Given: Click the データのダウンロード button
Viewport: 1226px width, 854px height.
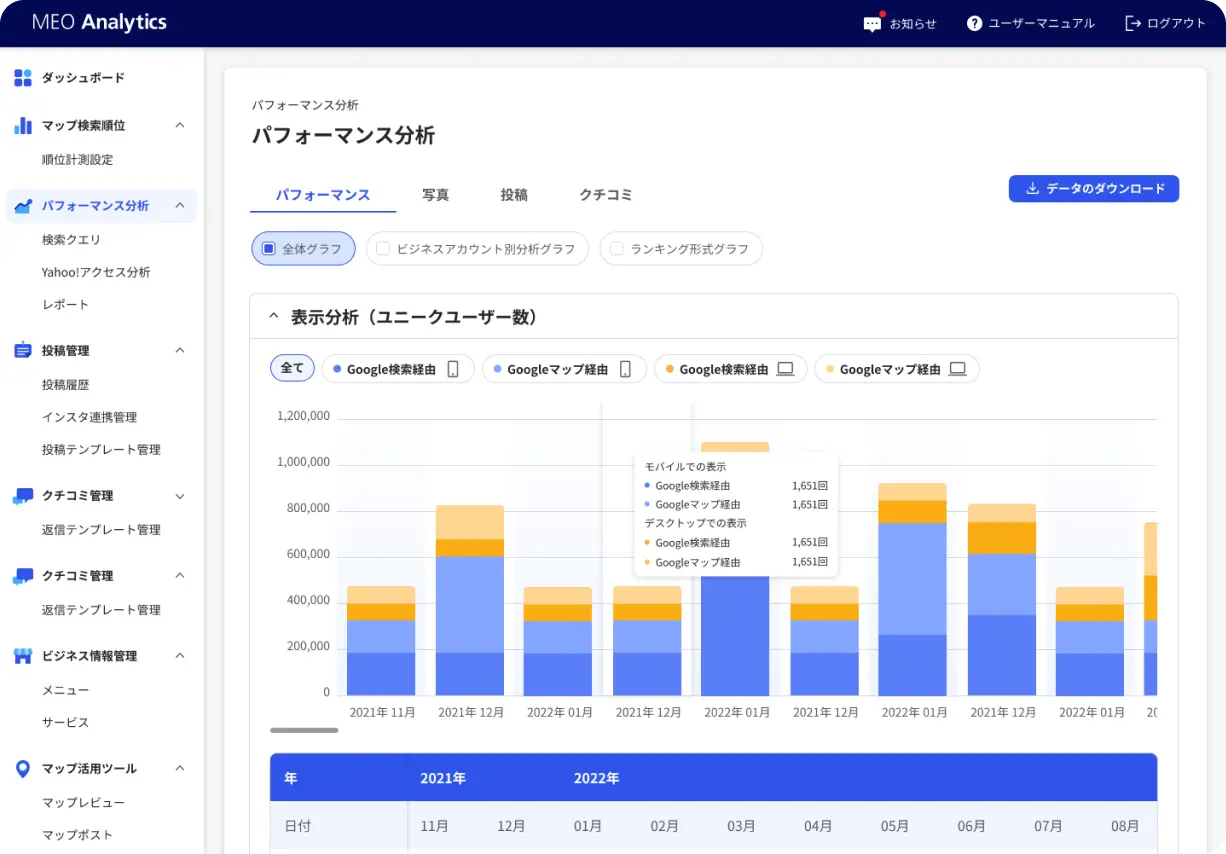Looking at the screenshot, I should [x=1093, y=189].
